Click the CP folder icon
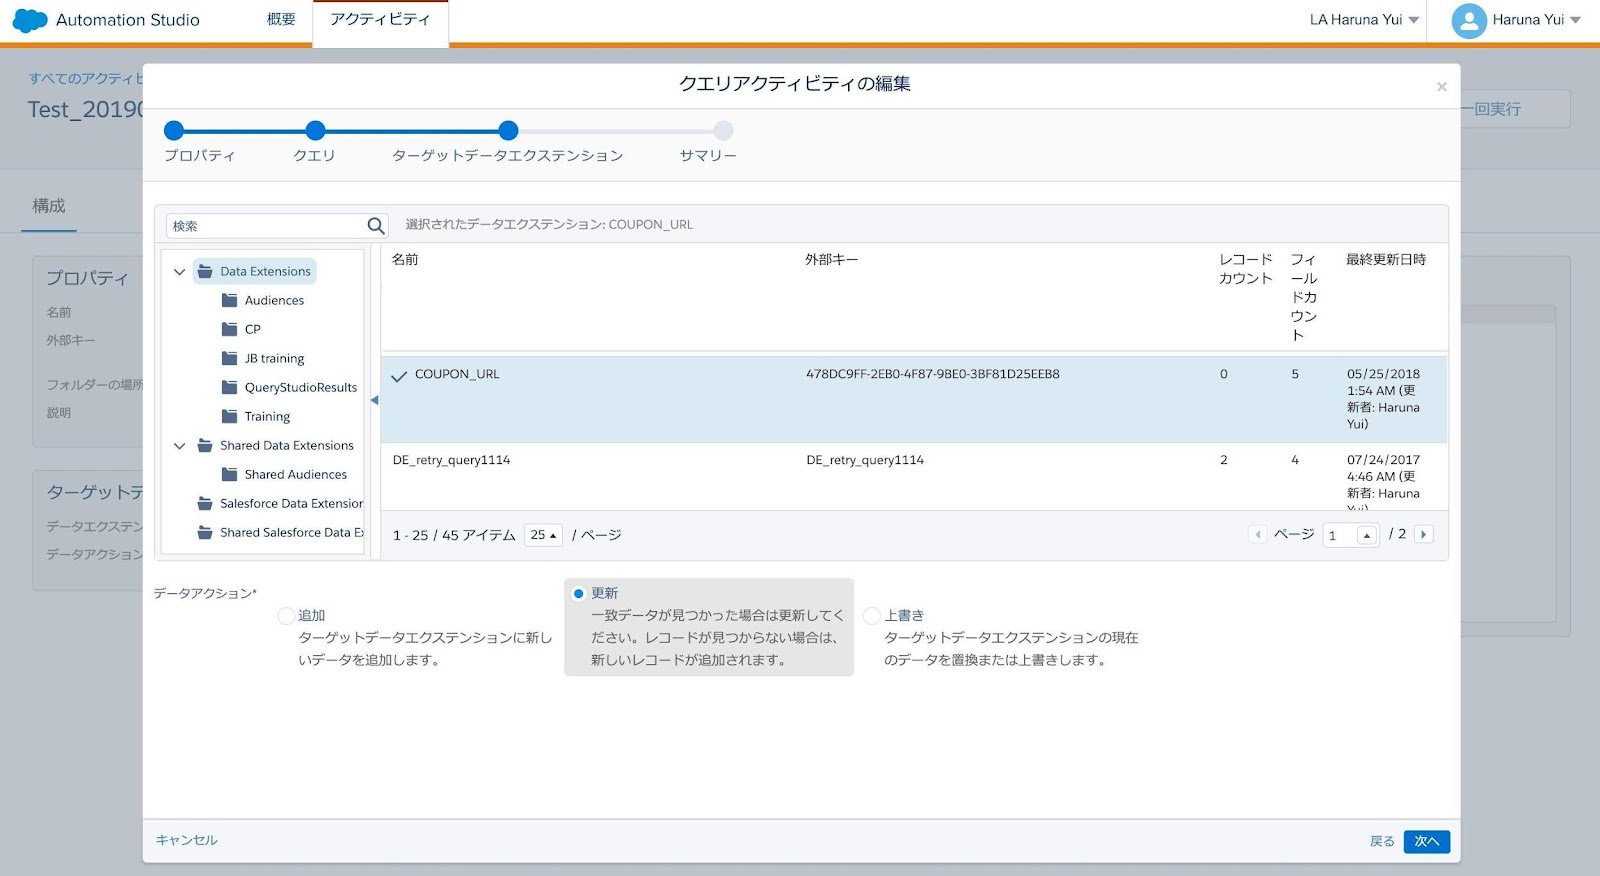The height and width of the screenshot is (876, 1600). (x=229, y=329)
